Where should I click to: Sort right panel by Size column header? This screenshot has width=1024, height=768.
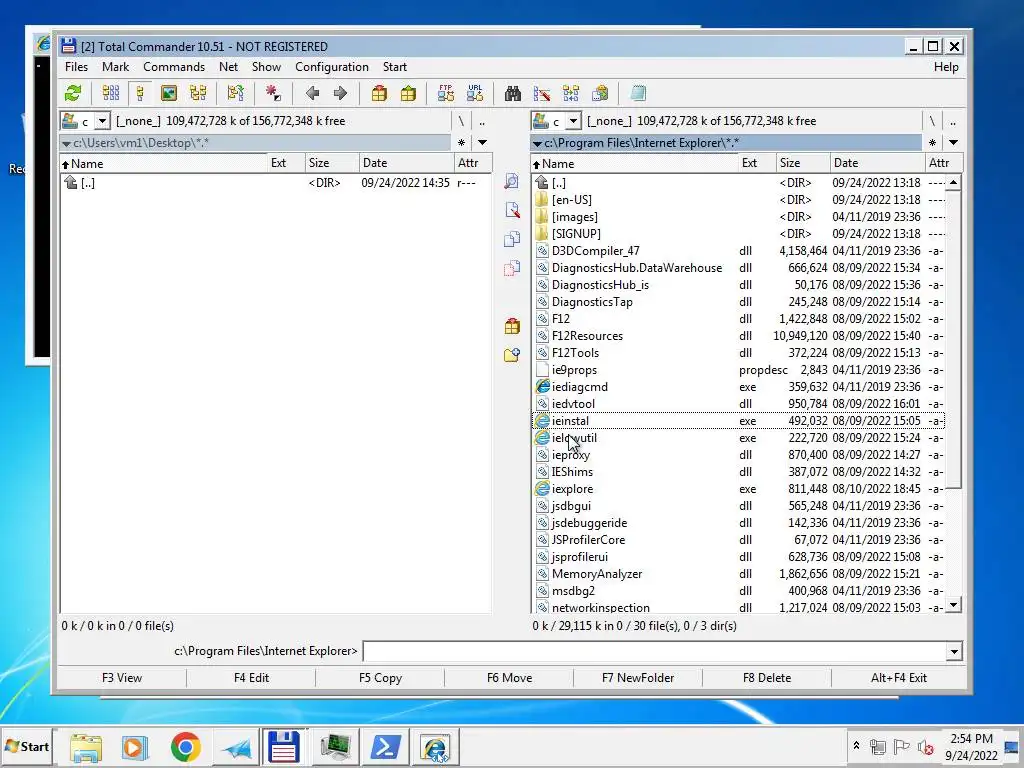(x=803, y=163)
